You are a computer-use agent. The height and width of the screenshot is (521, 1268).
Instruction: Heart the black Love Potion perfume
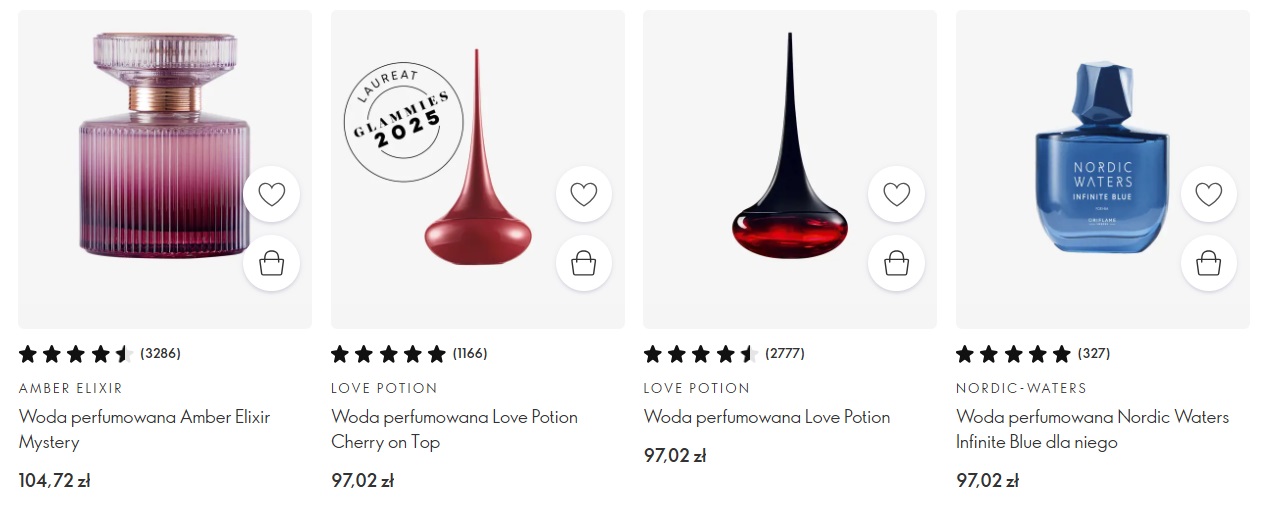896,194
